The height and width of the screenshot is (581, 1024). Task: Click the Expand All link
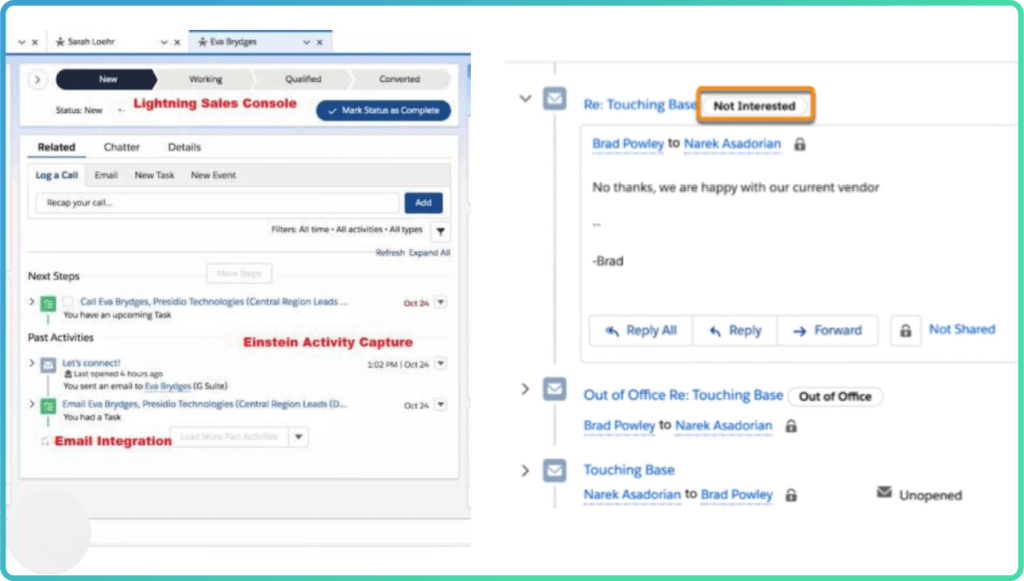pyautogui.click(x=429, y=253)
